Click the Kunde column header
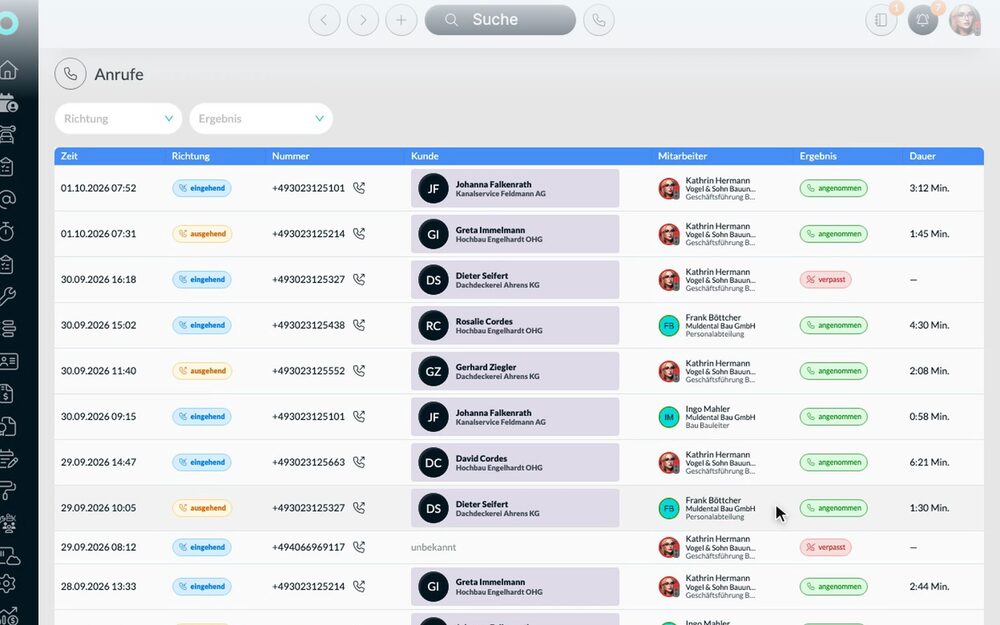The height and width of the screenshot is (625, 1000). (x=425, y=156)
